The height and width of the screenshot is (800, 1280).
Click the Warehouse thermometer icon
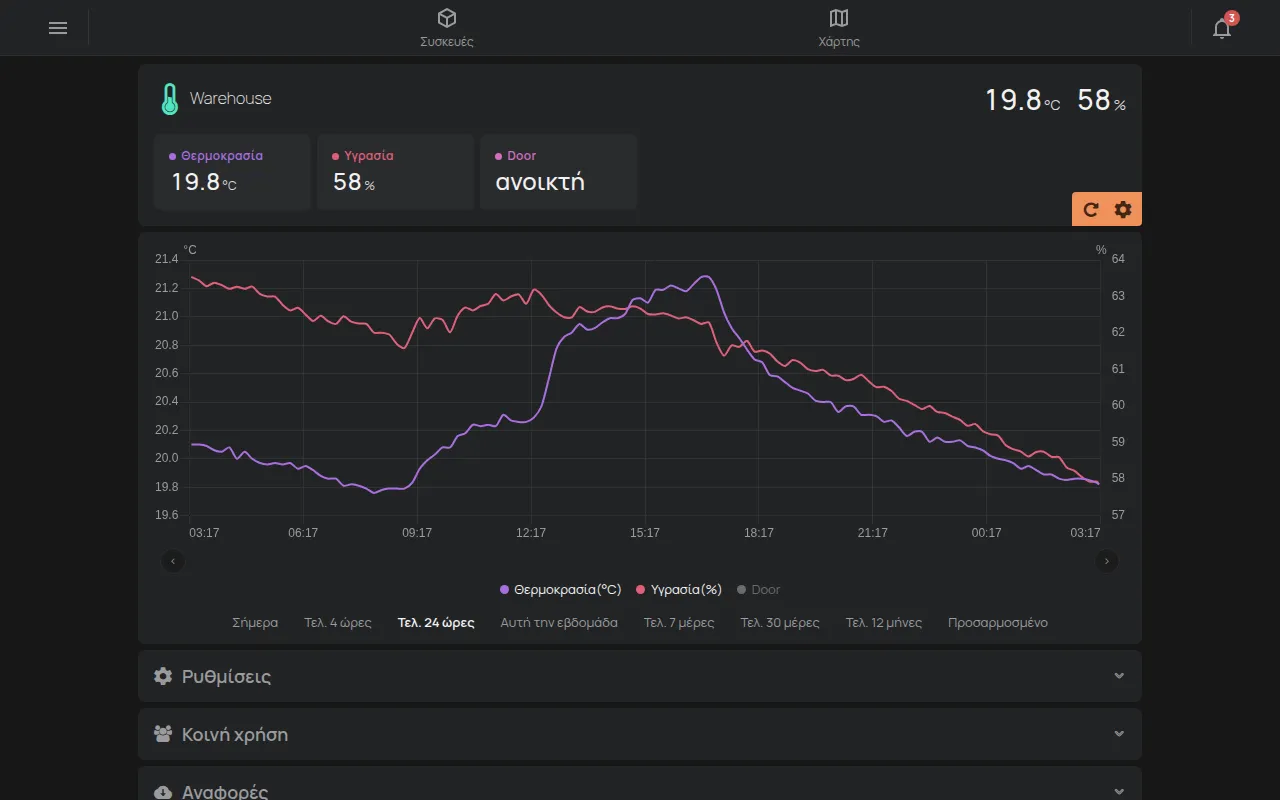[170, 99]
